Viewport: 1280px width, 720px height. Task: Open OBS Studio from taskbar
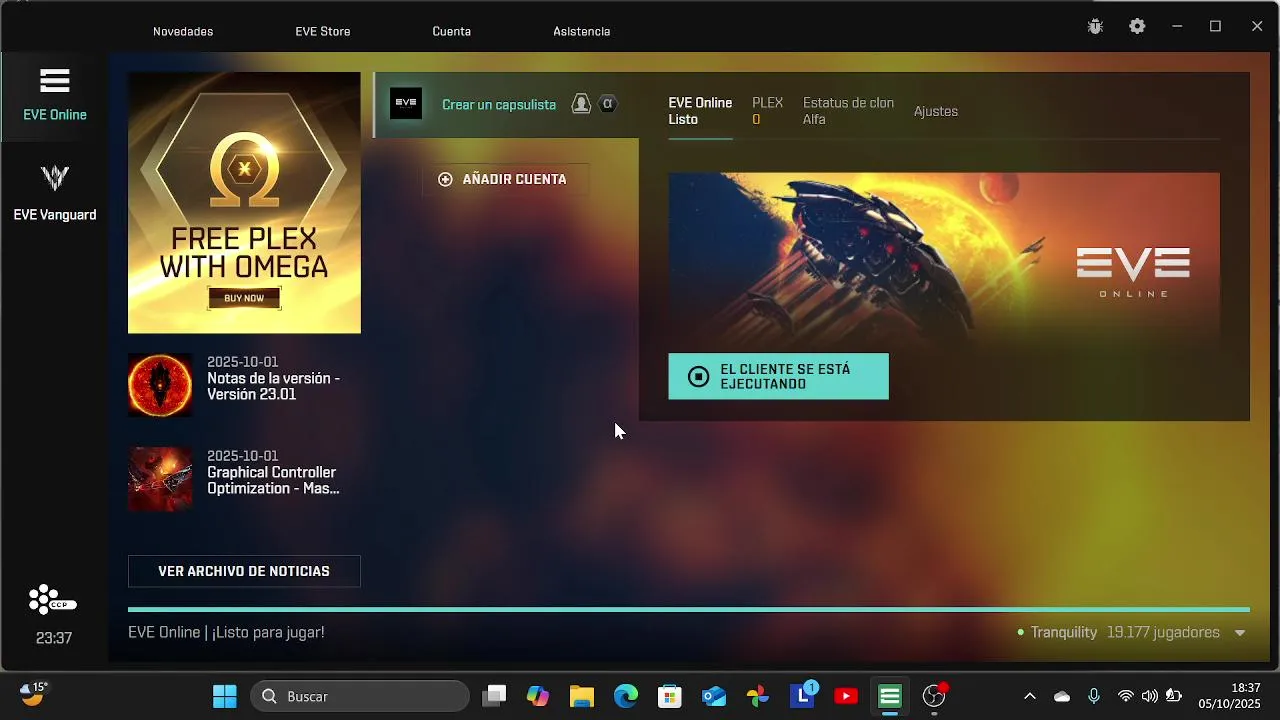click(934, 696)
